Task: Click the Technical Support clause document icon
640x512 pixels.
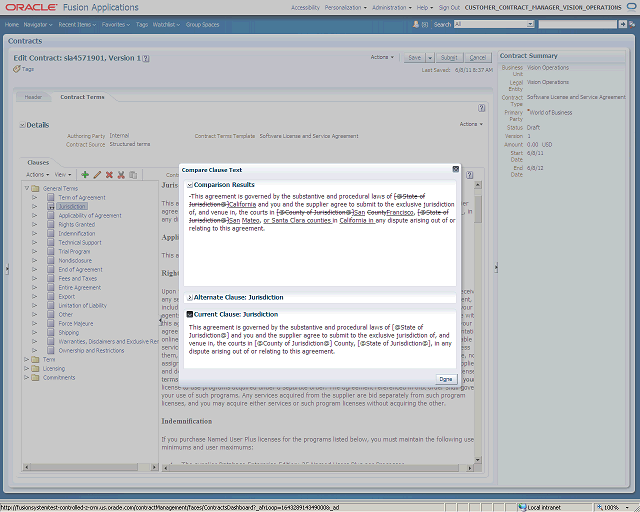Action: pos(51,243)
